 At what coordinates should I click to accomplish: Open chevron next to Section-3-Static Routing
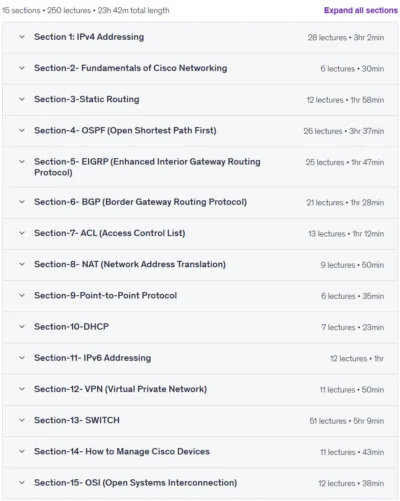point(22,99)
